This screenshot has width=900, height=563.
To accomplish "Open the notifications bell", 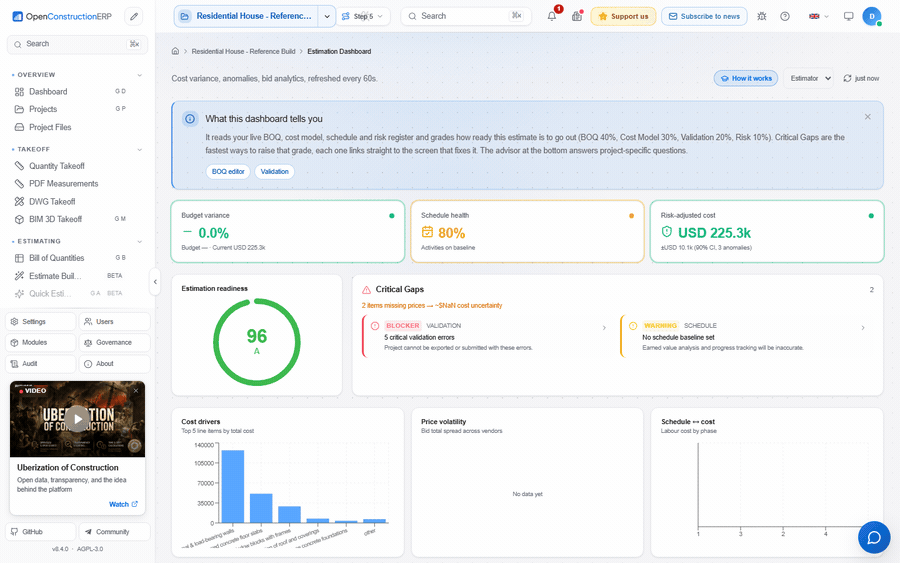I will click(x=552, y=16).
